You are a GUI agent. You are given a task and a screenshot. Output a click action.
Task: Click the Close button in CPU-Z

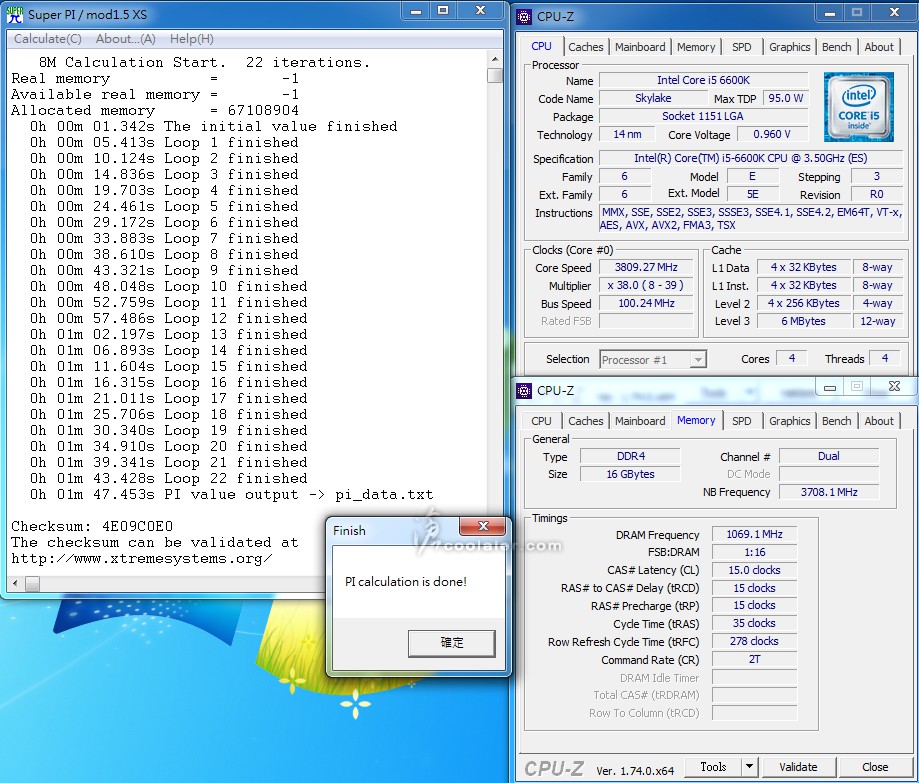875,767
